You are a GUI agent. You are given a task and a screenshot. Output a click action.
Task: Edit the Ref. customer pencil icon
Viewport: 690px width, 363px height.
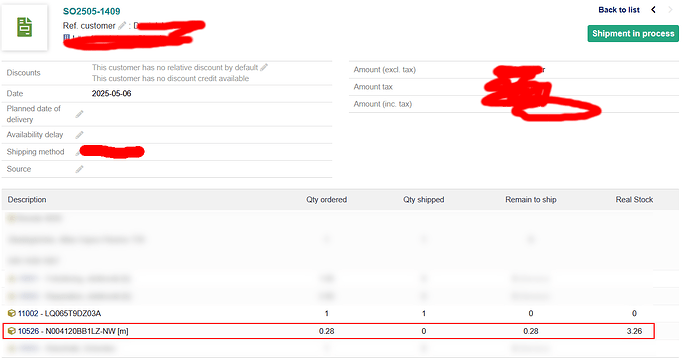(x=122, y=26)
